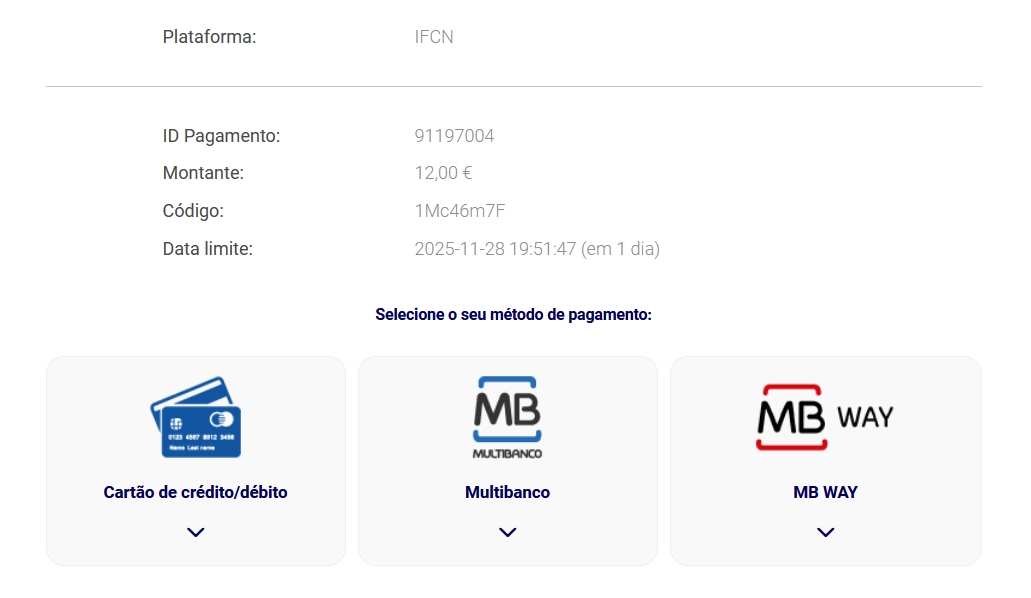
Task: Click the MB WAY logo
Action: coord(825,417)
